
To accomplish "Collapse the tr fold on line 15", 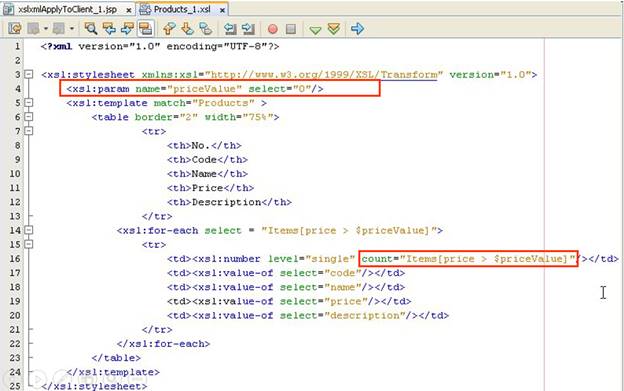I will coord(29,244).
